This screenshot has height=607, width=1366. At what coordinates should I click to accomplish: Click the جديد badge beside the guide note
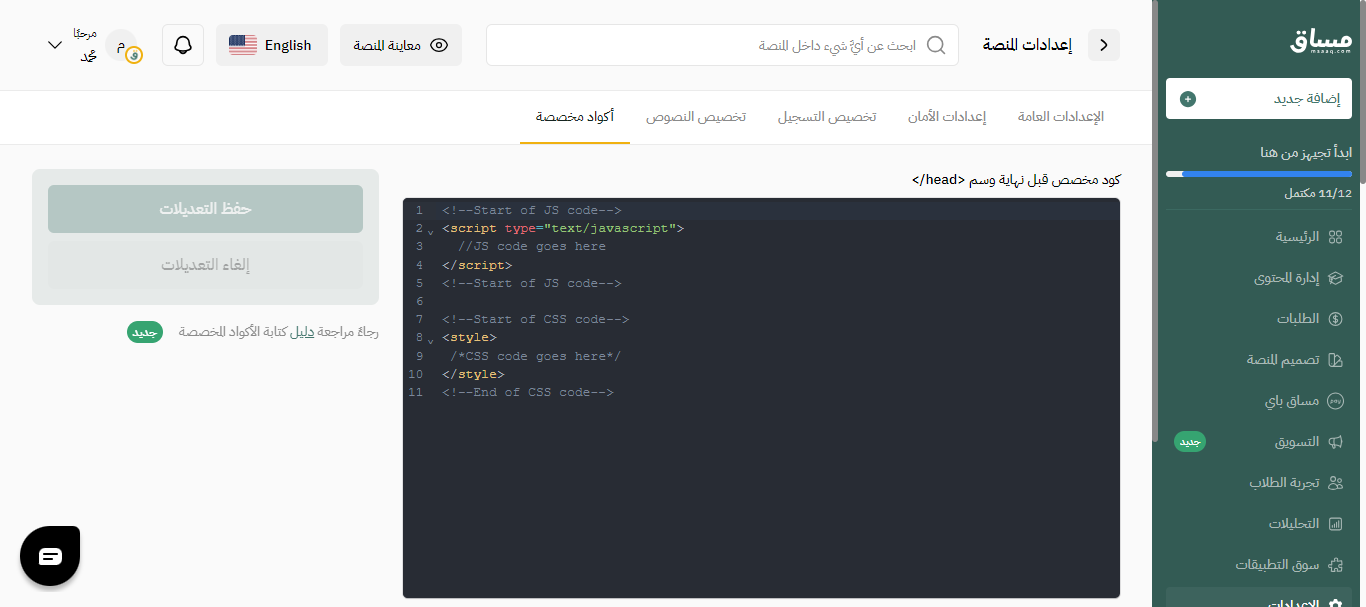coord(144,332)
